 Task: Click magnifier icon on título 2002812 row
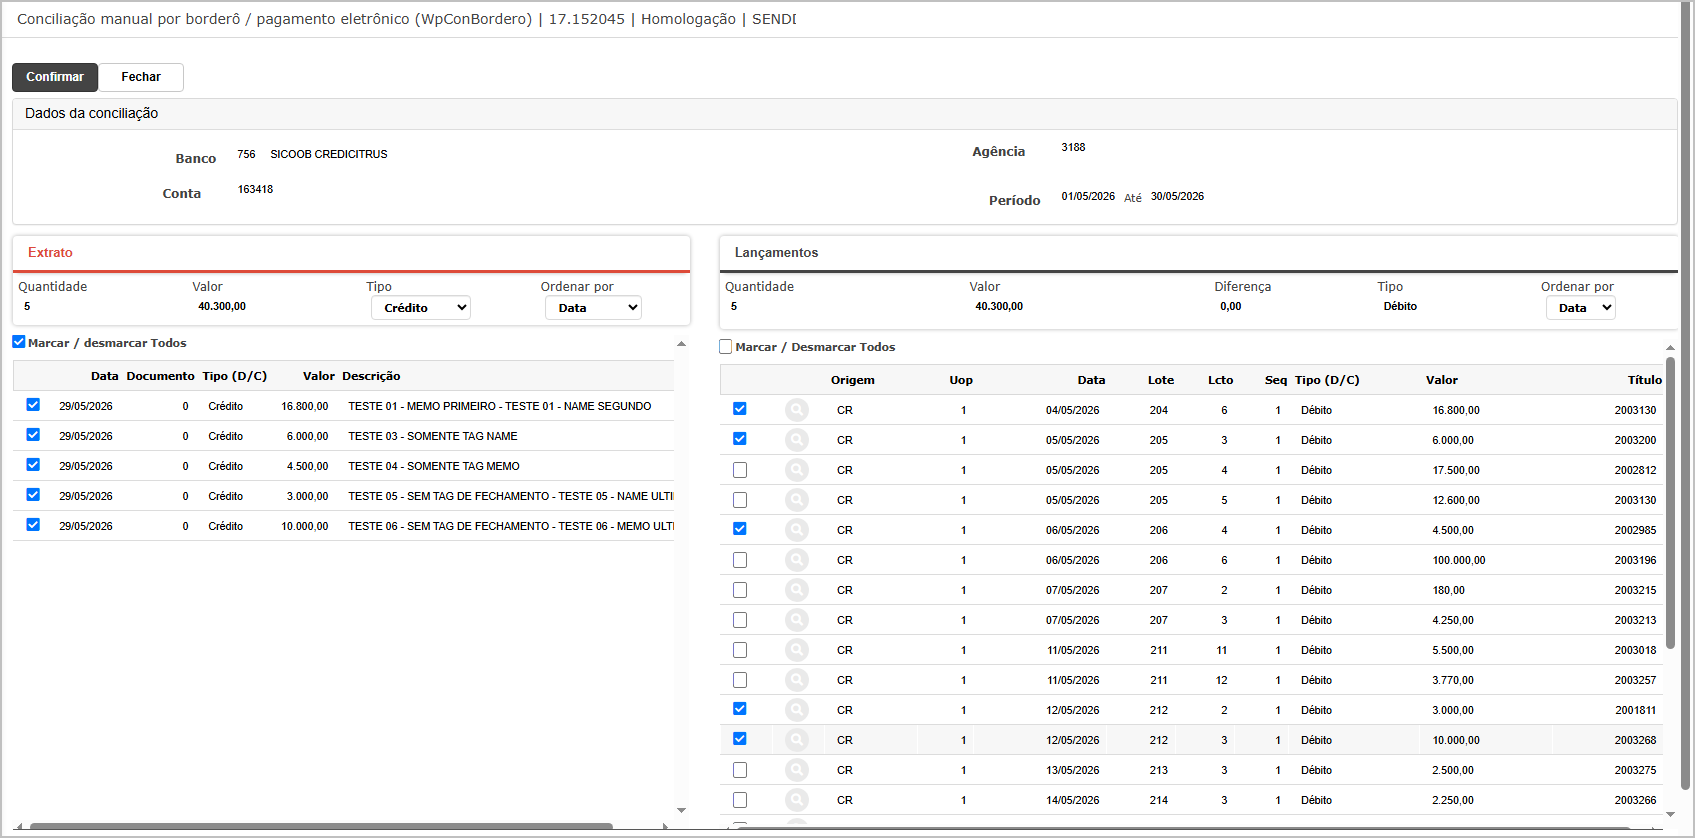(x=796, y=470)
